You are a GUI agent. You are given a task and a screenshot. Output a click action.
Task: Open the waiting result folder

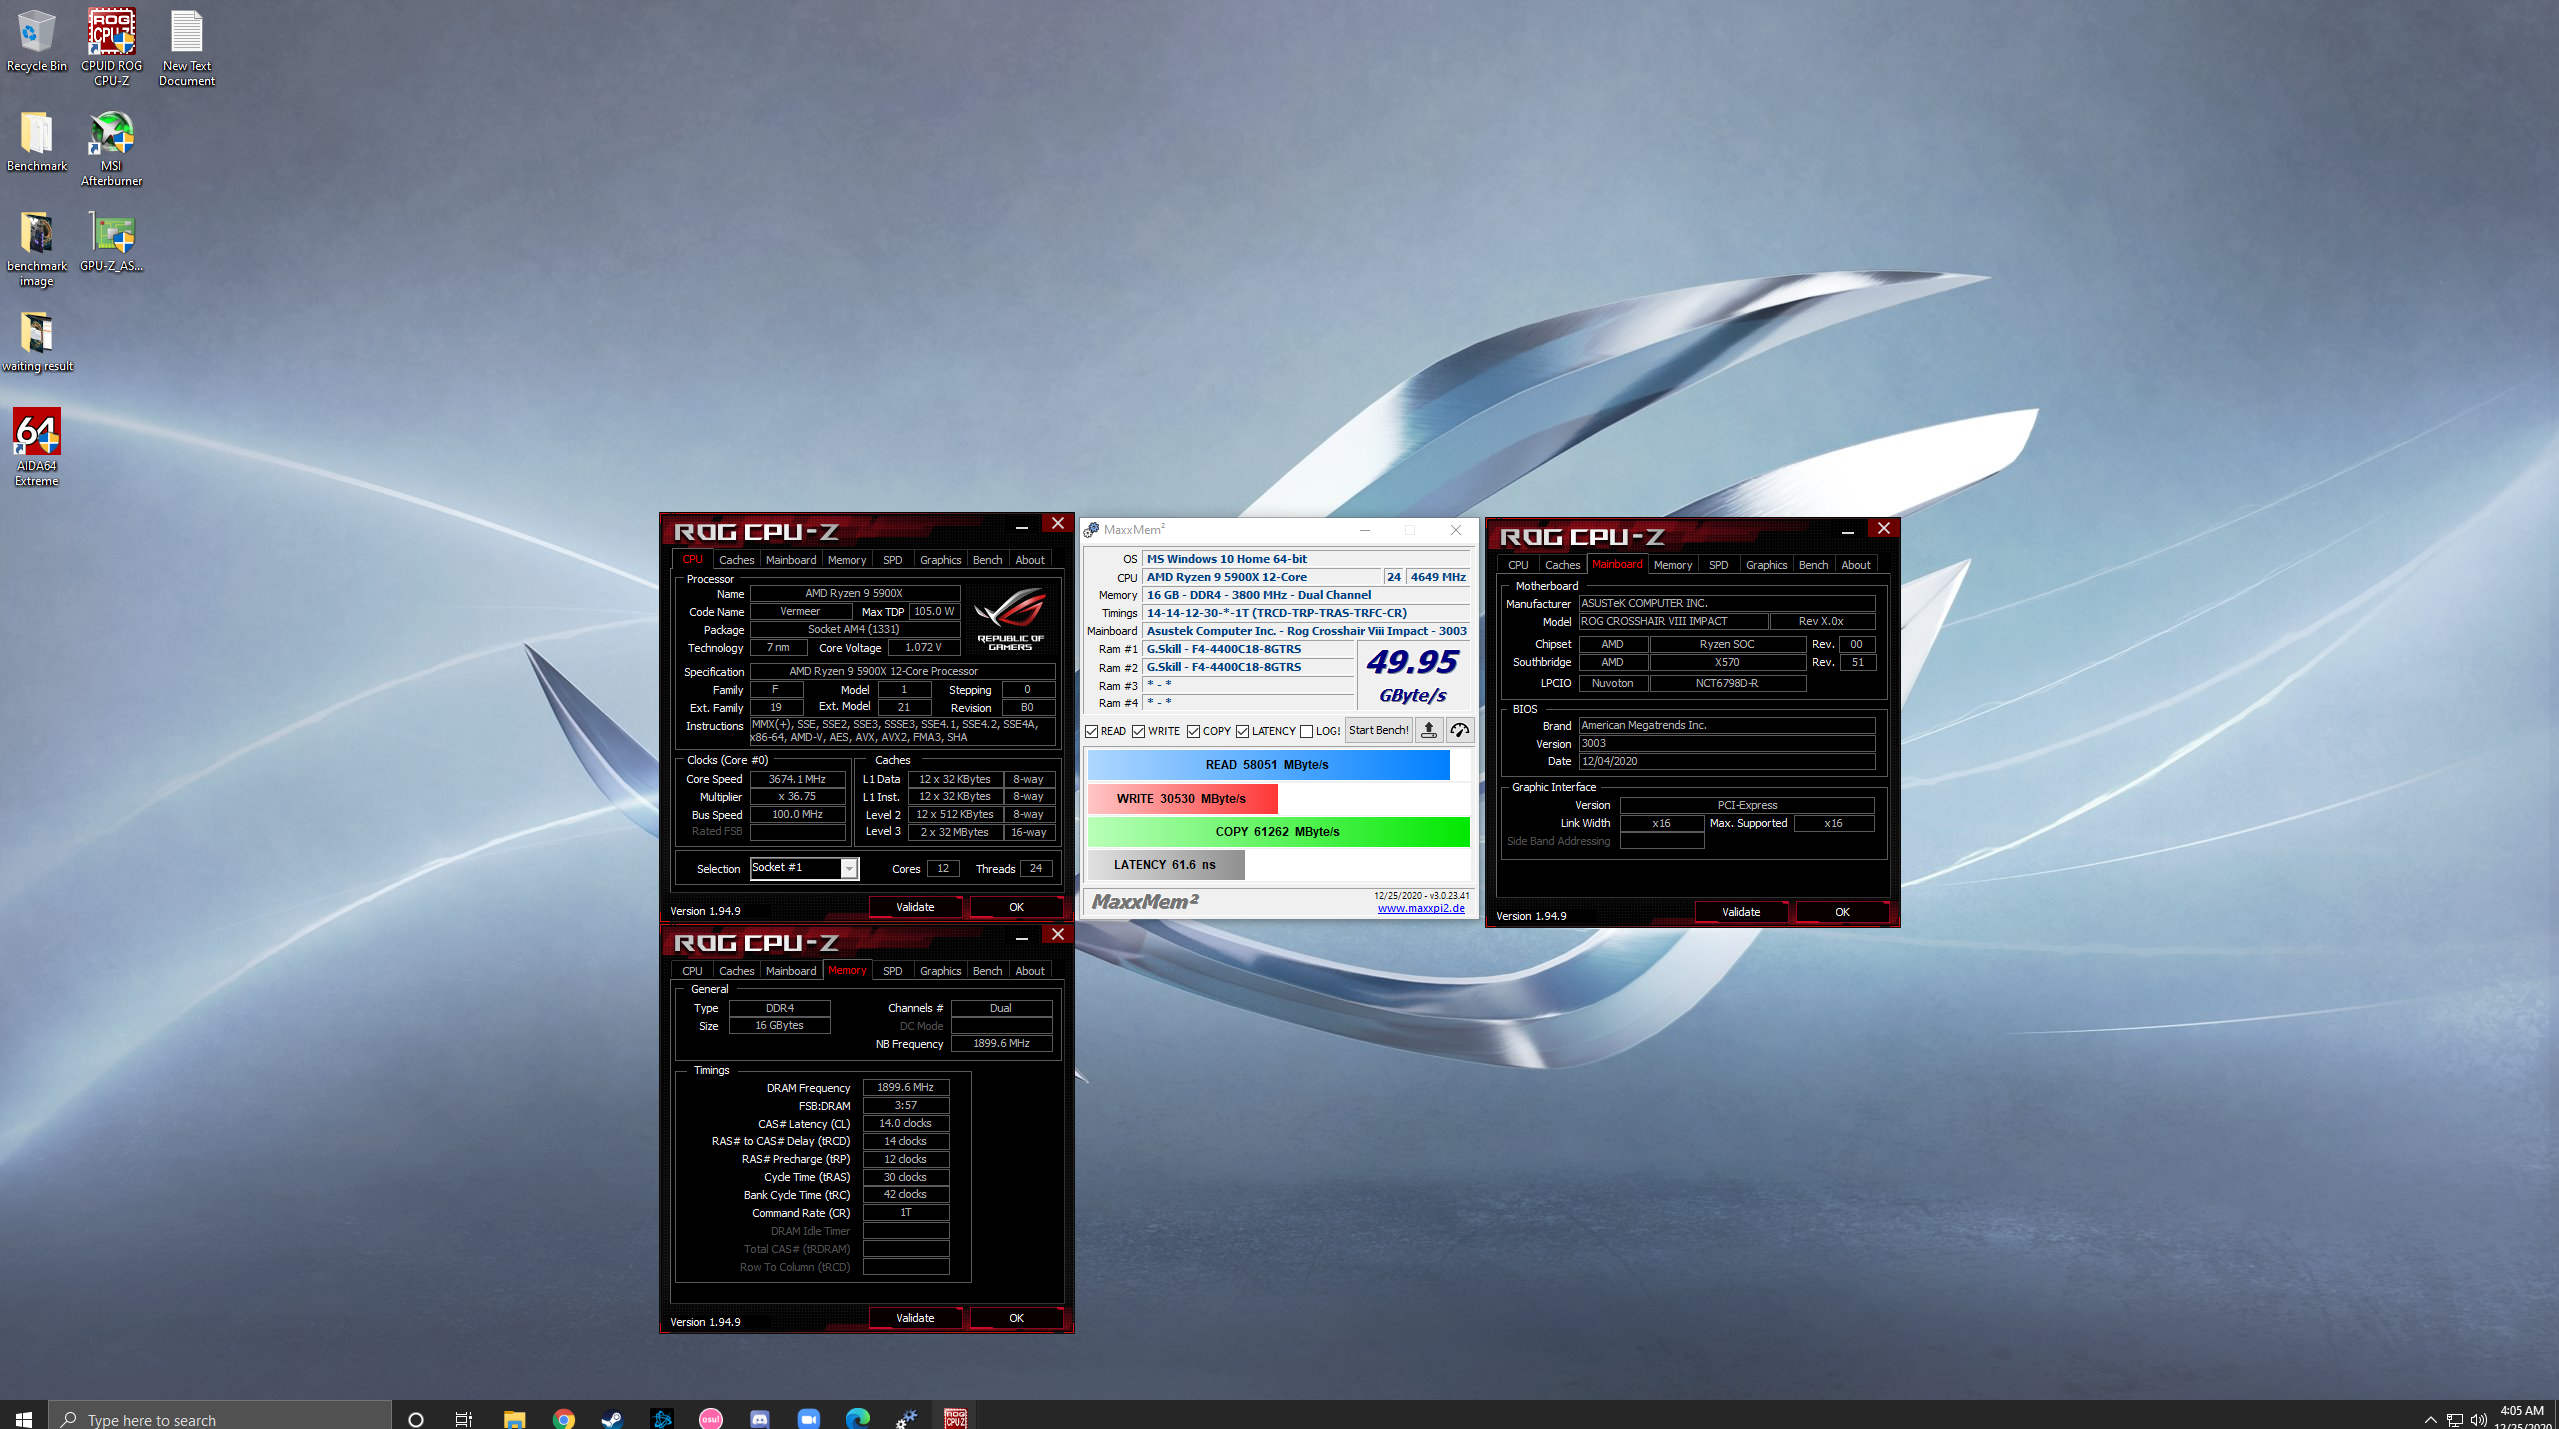(x=36, y=341)
